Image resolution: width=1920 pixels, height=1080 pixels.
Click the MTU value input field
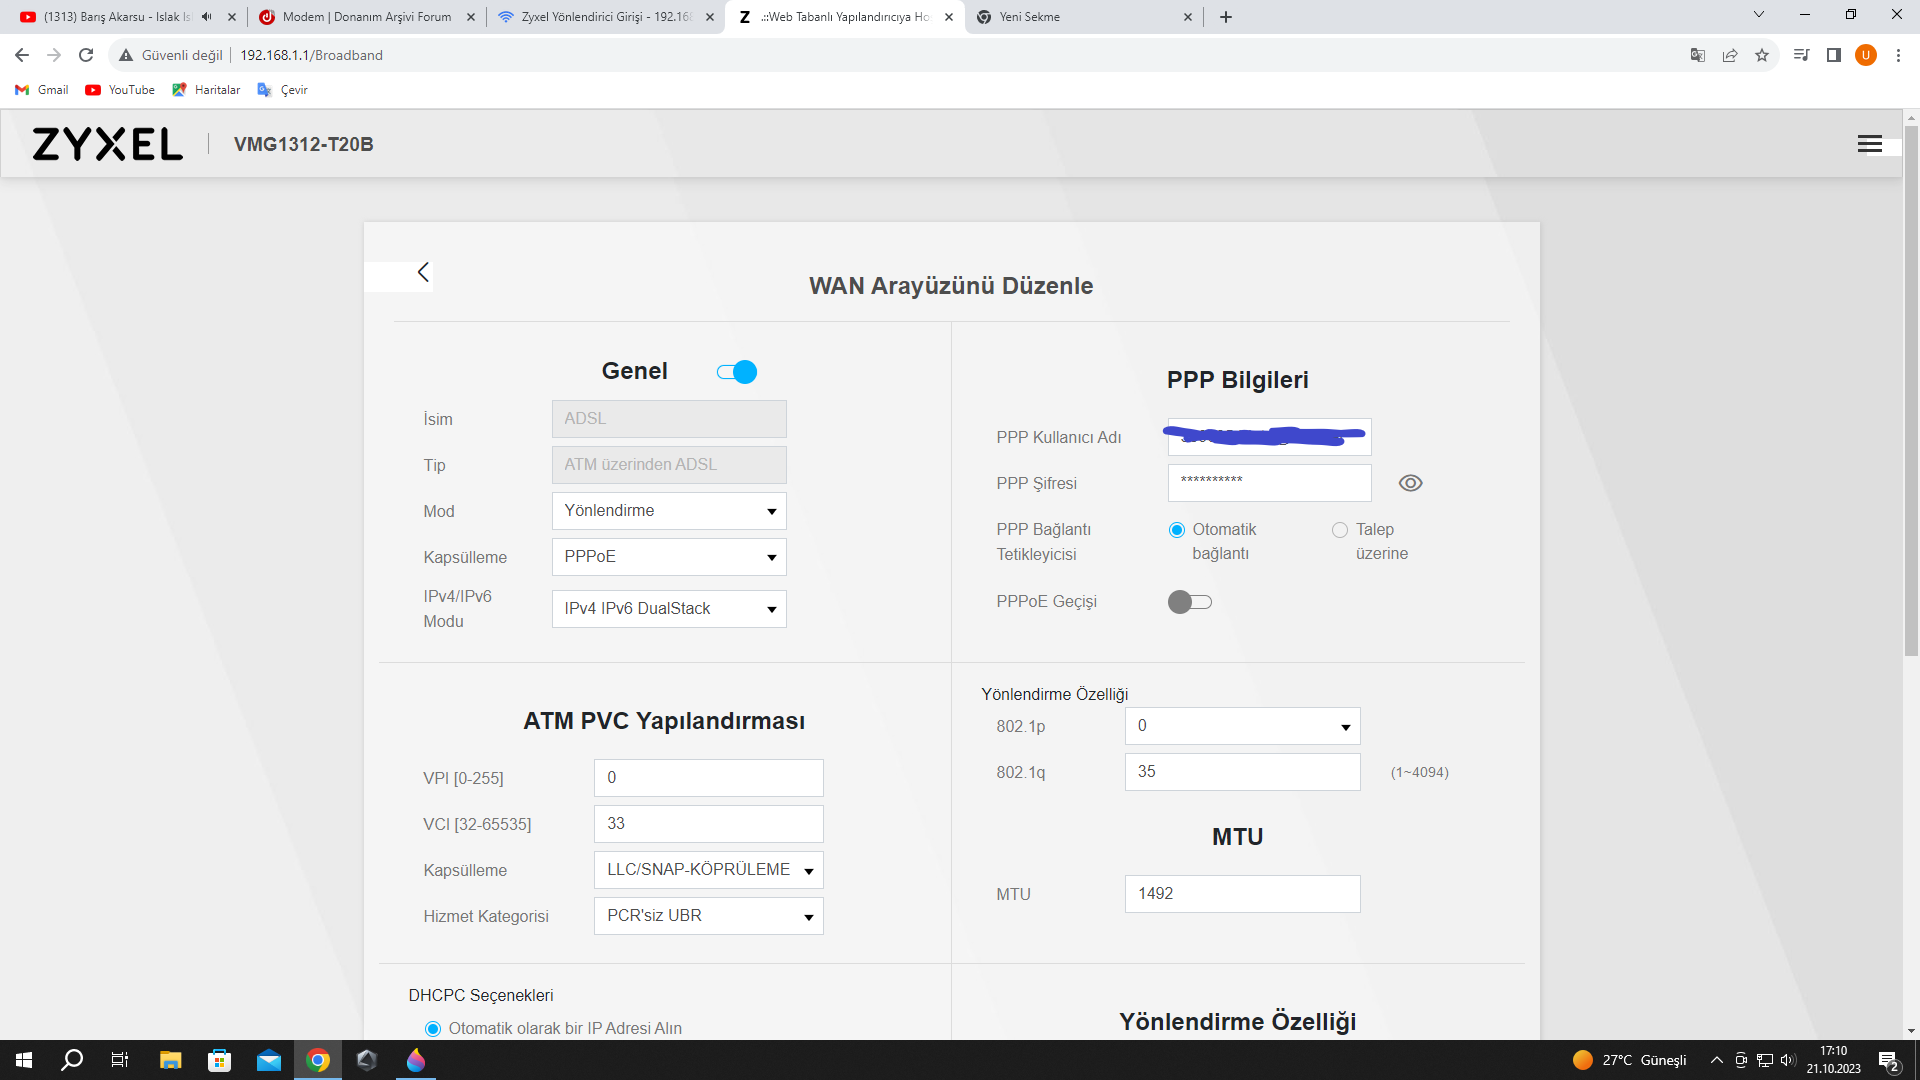[1242, 894]
